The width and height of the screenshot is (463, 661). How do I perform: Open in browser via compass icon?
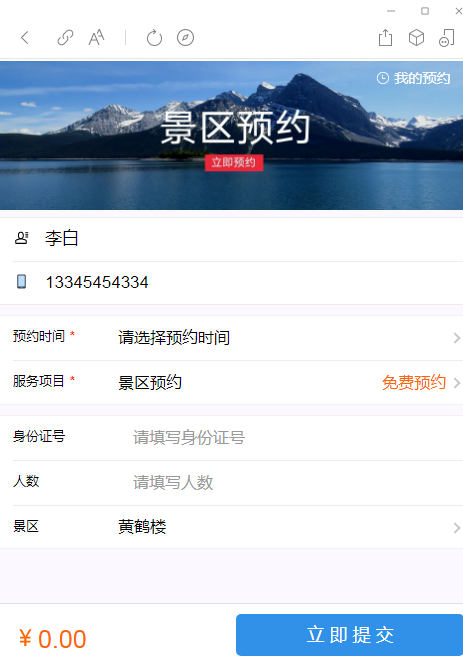(186, 38)
